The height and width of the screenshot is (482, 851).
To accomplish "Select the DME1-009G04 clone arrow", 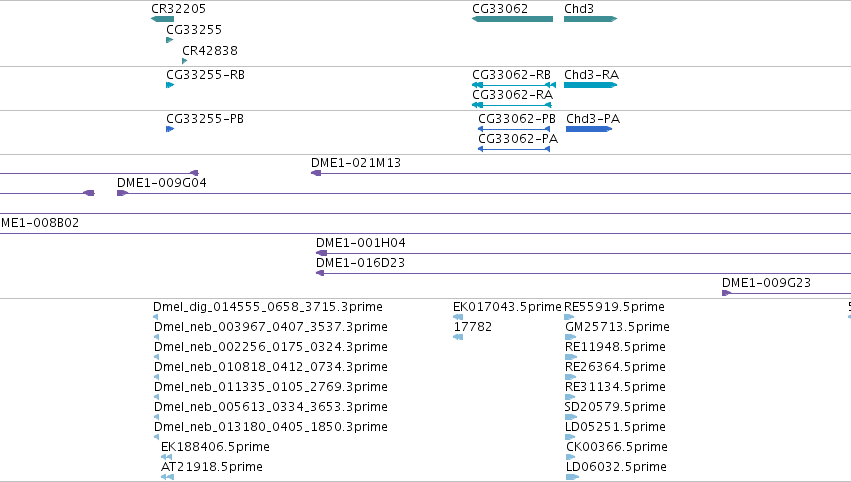I will click(123, 193).
